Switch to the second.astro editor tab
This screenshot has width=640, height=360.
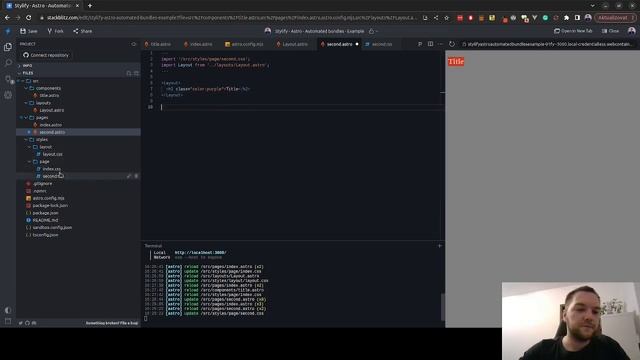coord(339,44)
